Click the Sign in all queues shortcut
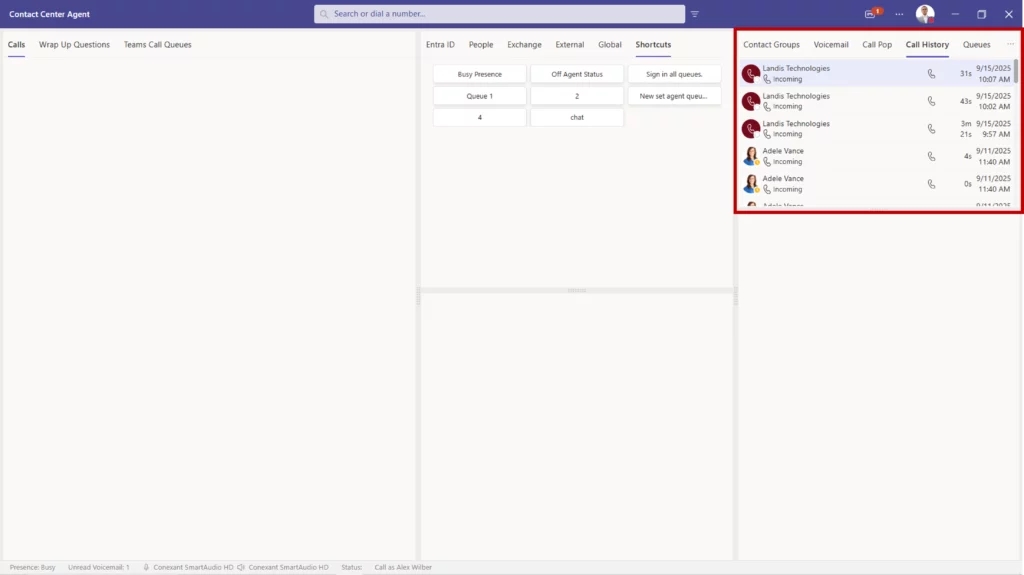The width and height of the screenshot is (1024, 575). point(674,74)
